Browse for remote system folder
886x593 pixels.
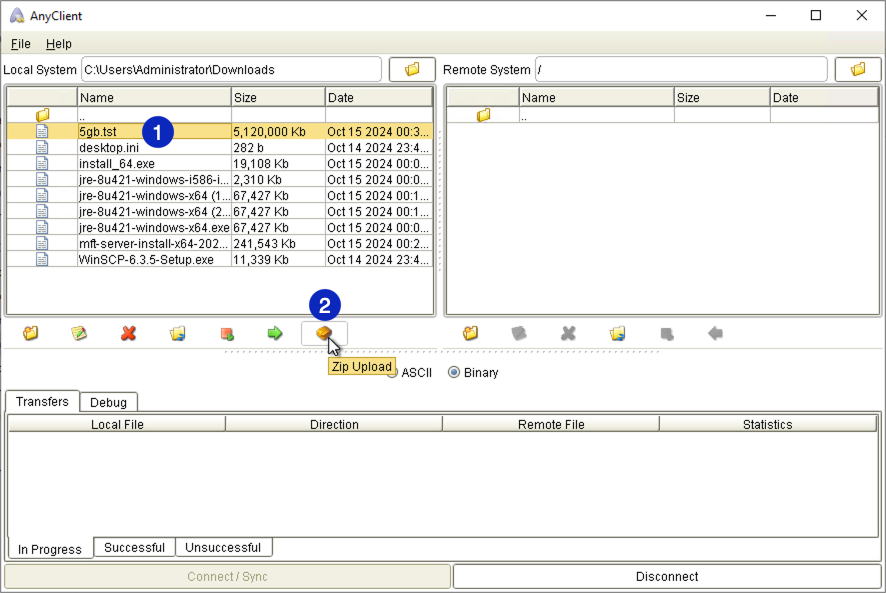click(858, 70)
